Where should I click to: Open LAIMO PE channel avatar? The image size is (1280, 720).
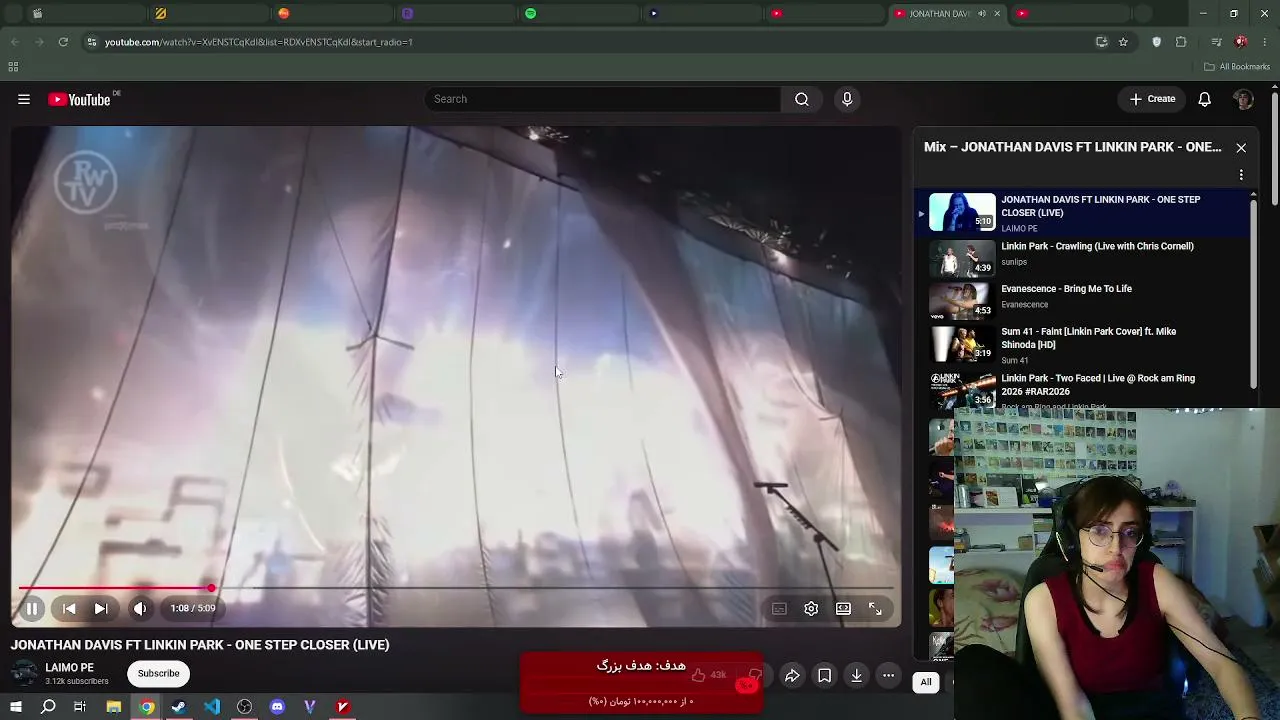24,673
